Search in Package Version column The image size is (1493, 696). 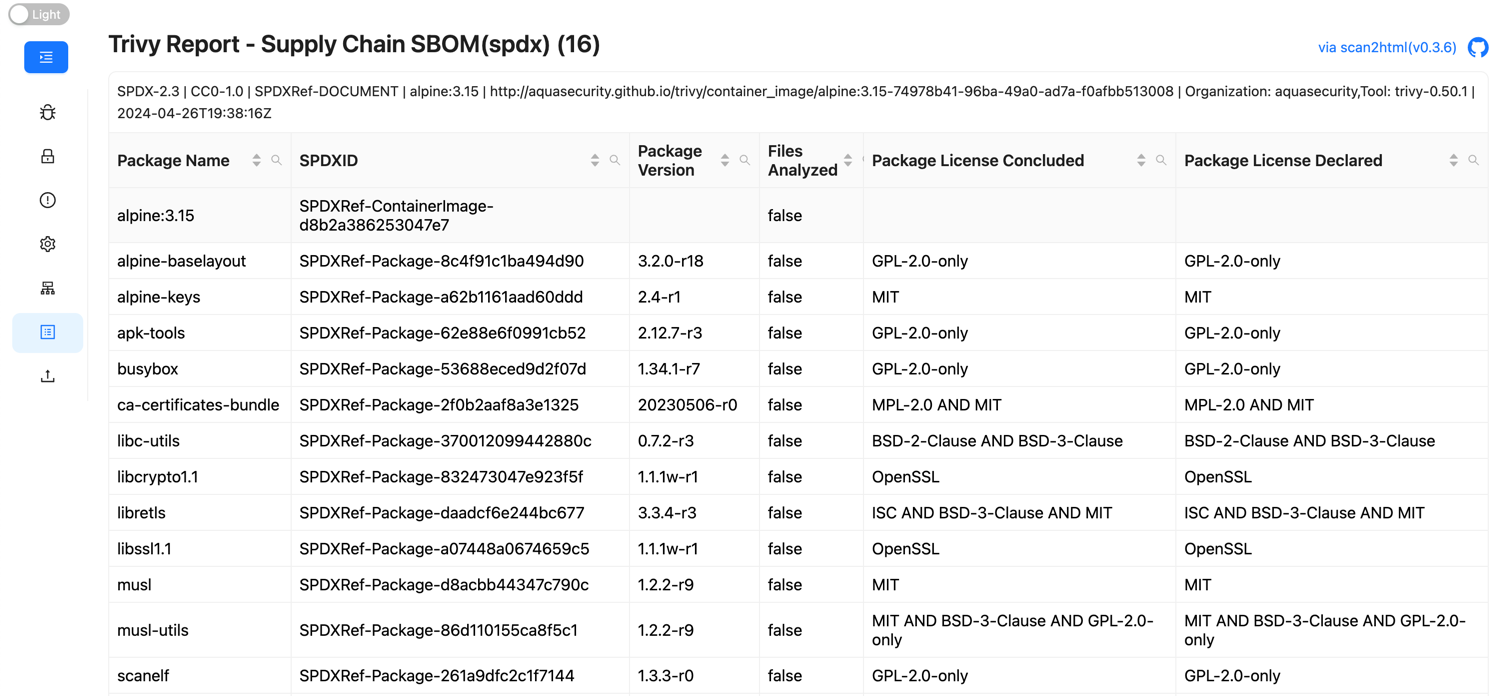pyautogui.click(x=745, y=160)
